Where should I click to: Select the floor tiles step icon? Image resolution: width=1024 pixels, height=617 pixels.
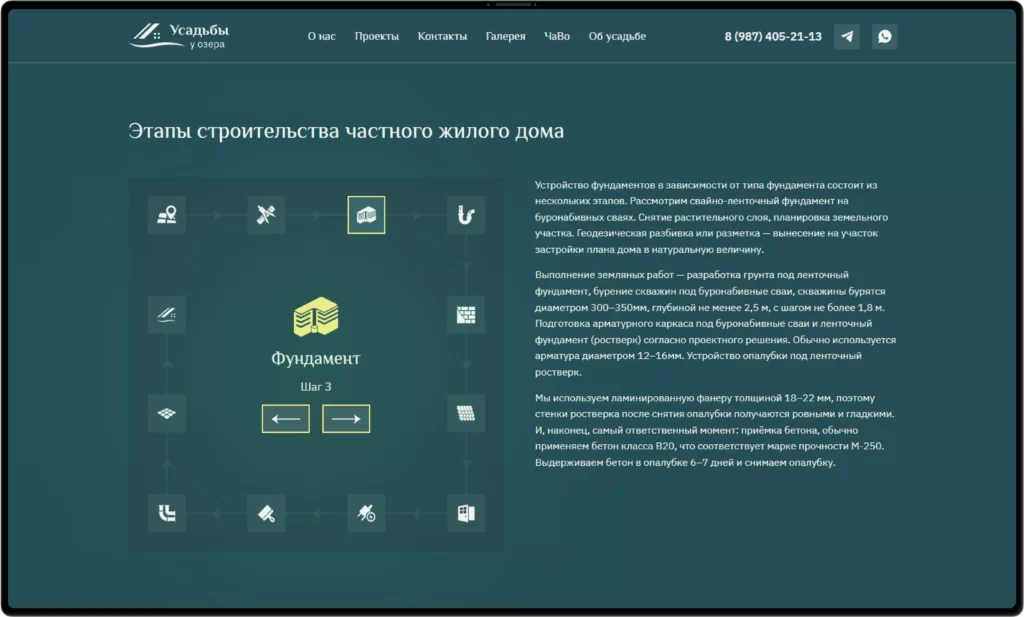click(167, 413)
